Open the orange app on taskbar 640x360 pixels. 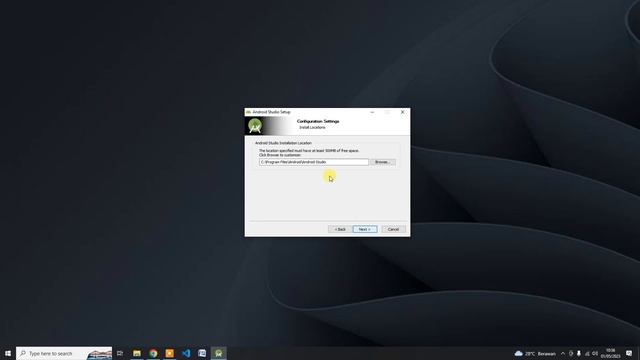(x=169, y=353)
